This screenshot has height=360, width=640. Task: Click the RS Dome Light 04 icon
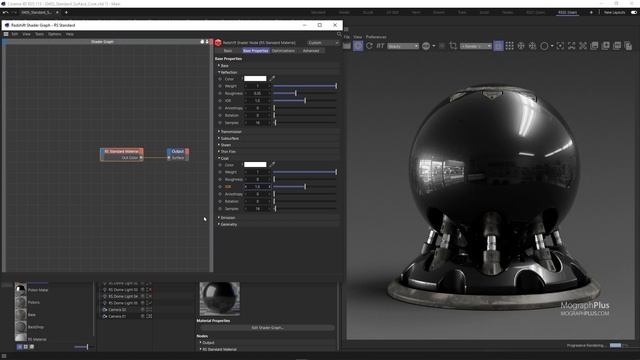point(105,296)
